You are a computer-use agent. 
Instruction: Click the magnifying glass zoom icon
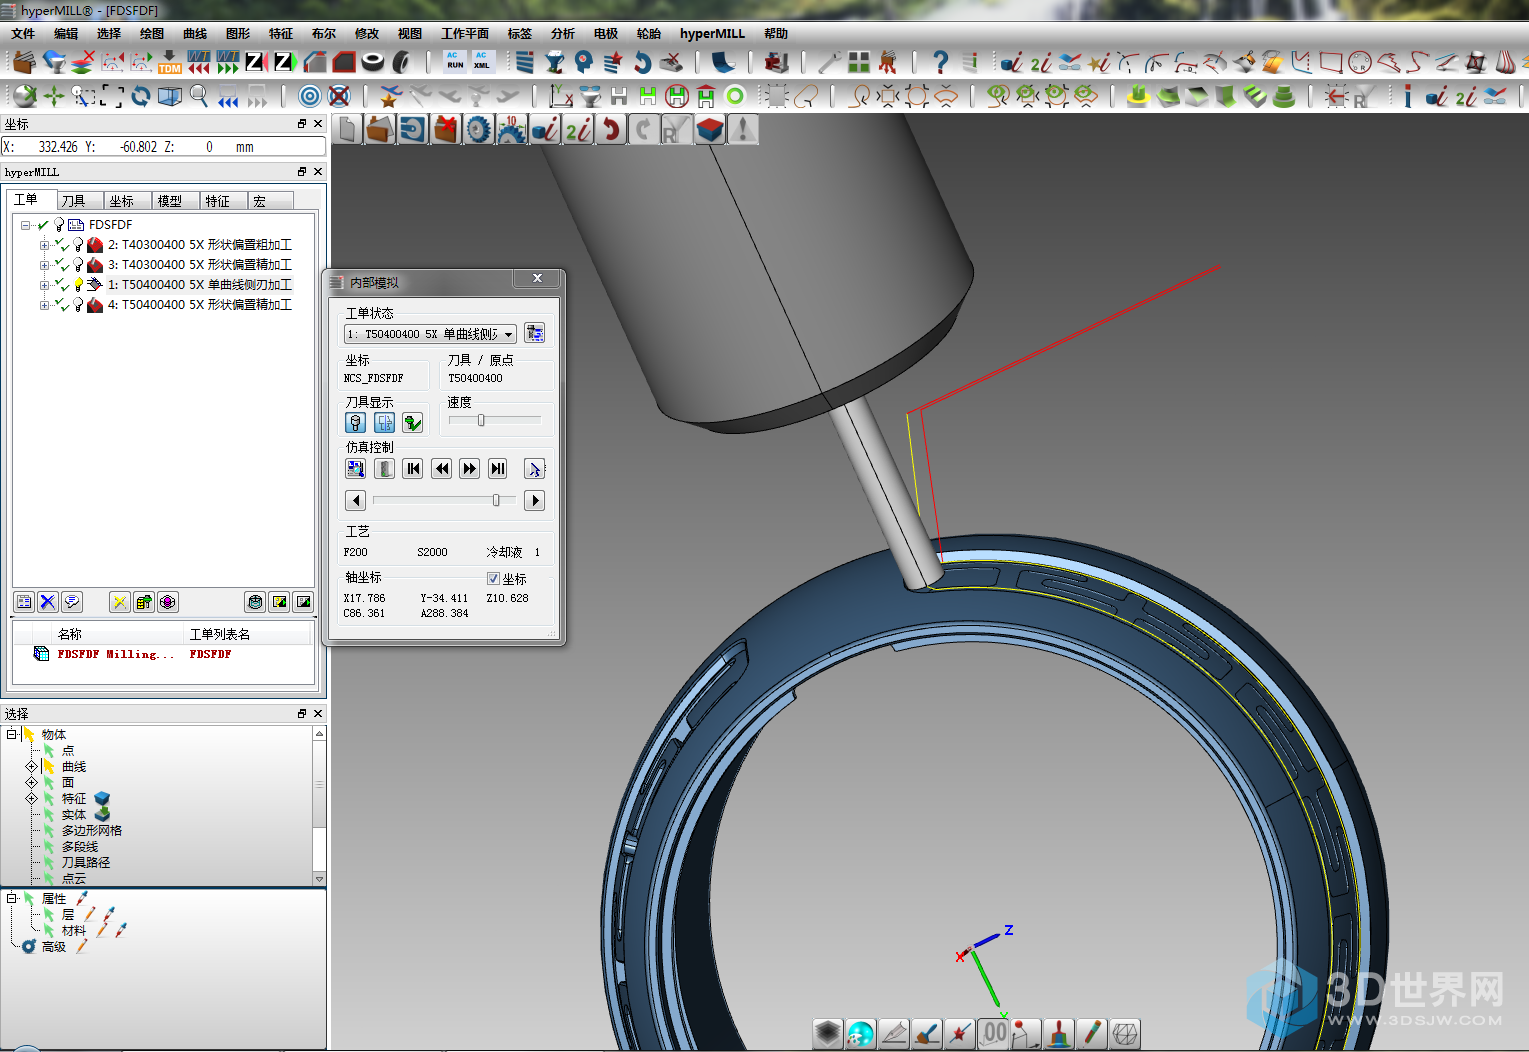point(199,96)
